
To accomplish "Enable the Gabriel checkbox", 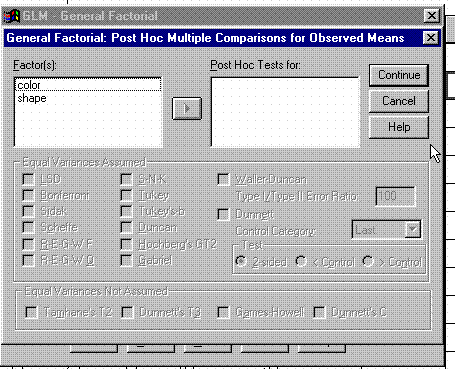I will pyautogui.click(x=126, y=260).
